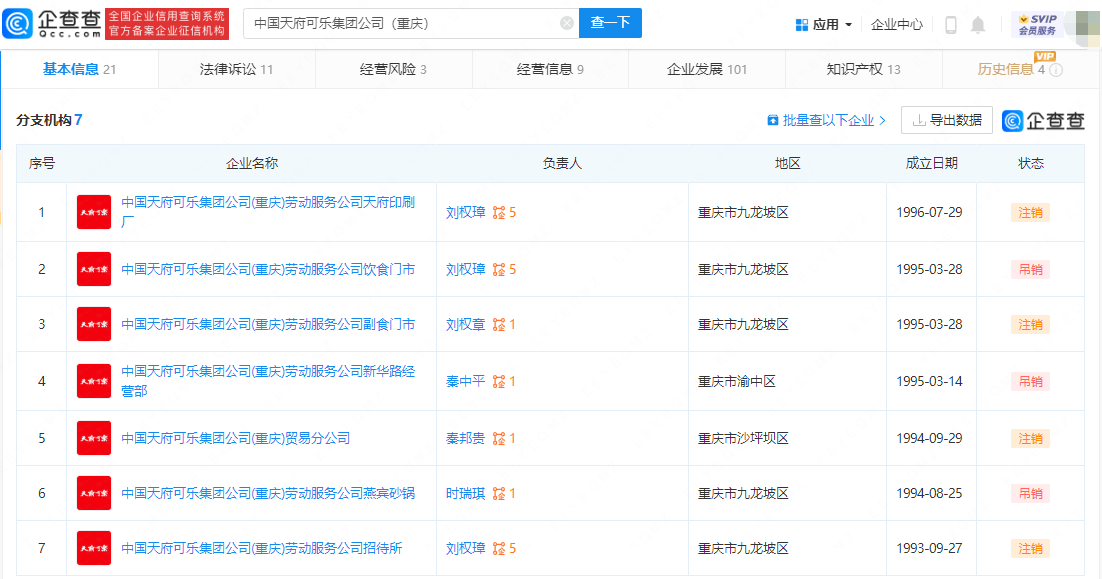
Task: Click 注销 status tag in row 1
Action: pos(1030,212)
